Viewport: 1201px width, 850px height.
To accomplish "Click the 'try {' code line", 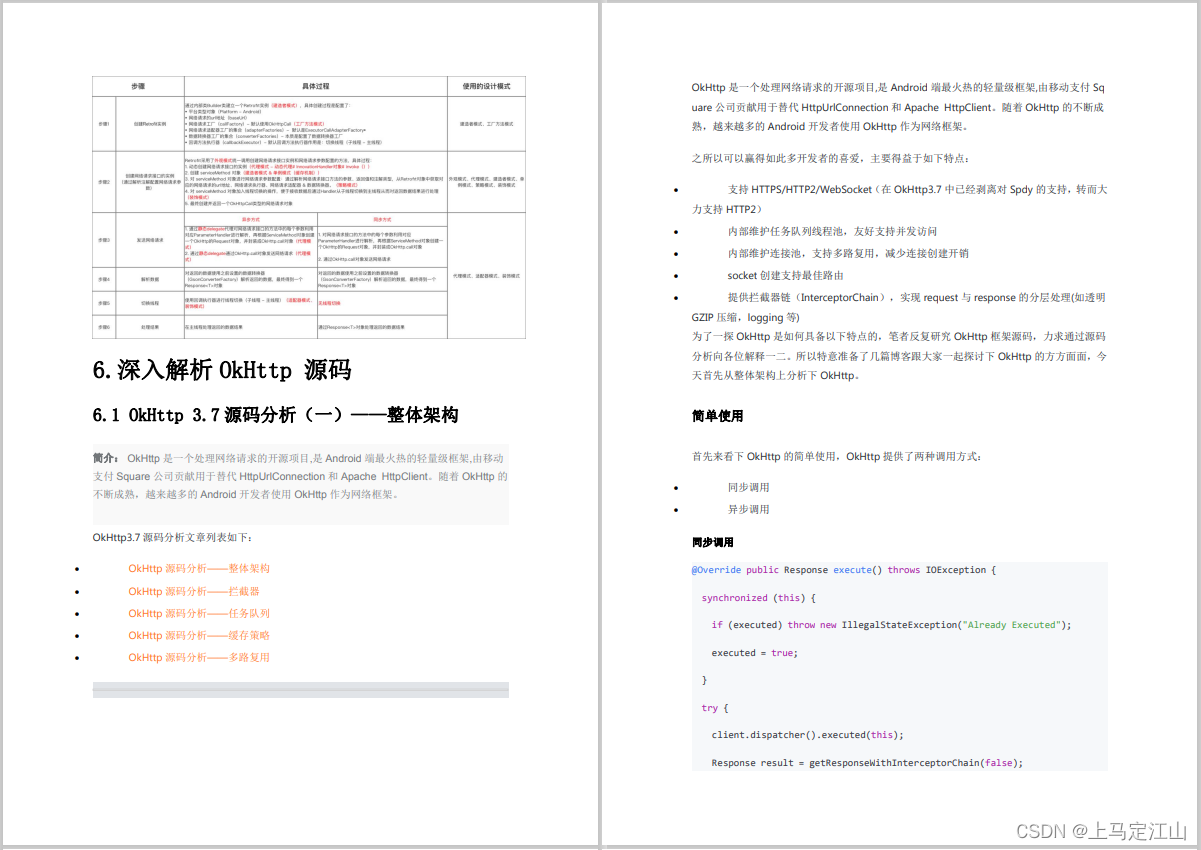I will click(x=717, y=708).
